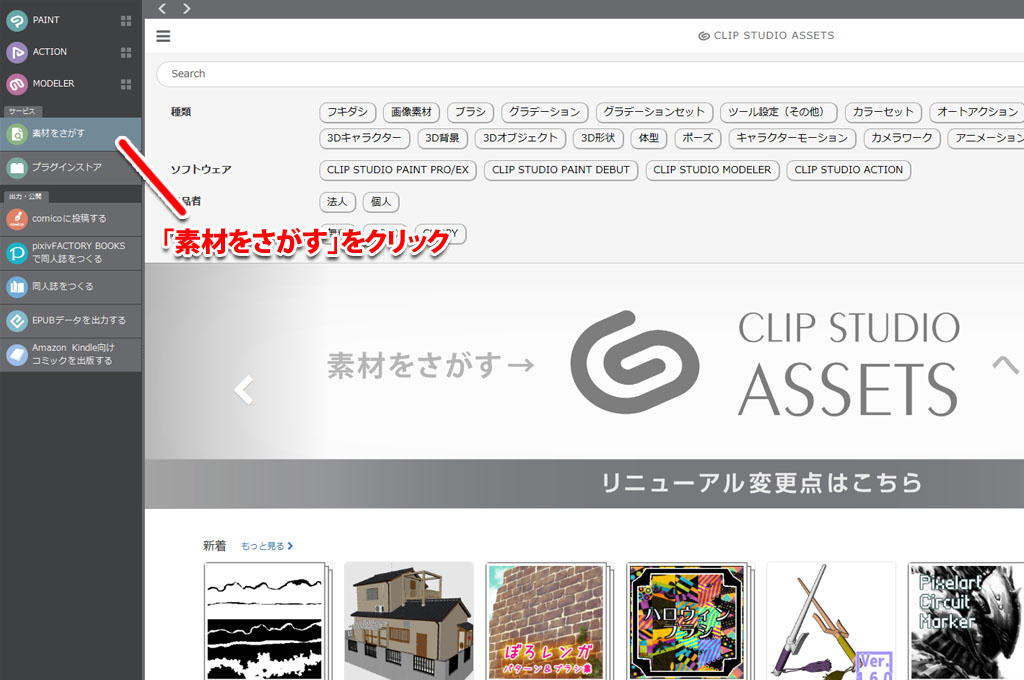Viewport: 1024px width, 680px height.
Task: Open the hamburger menu in Assets
Action: tap(163, 36)
